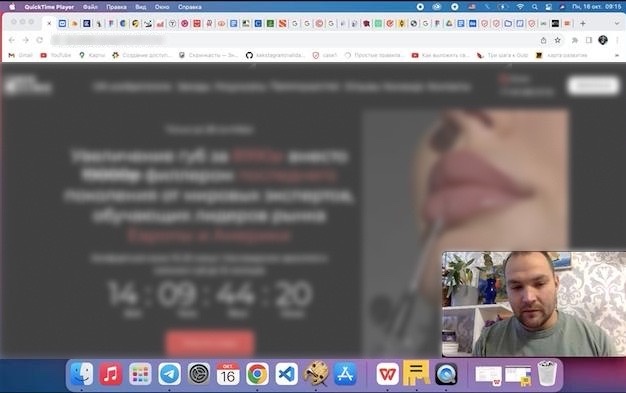The height and width of the screenshot is (393, 626).
Task: Open Spotlight search in menu bar
Action: [534, 7]
